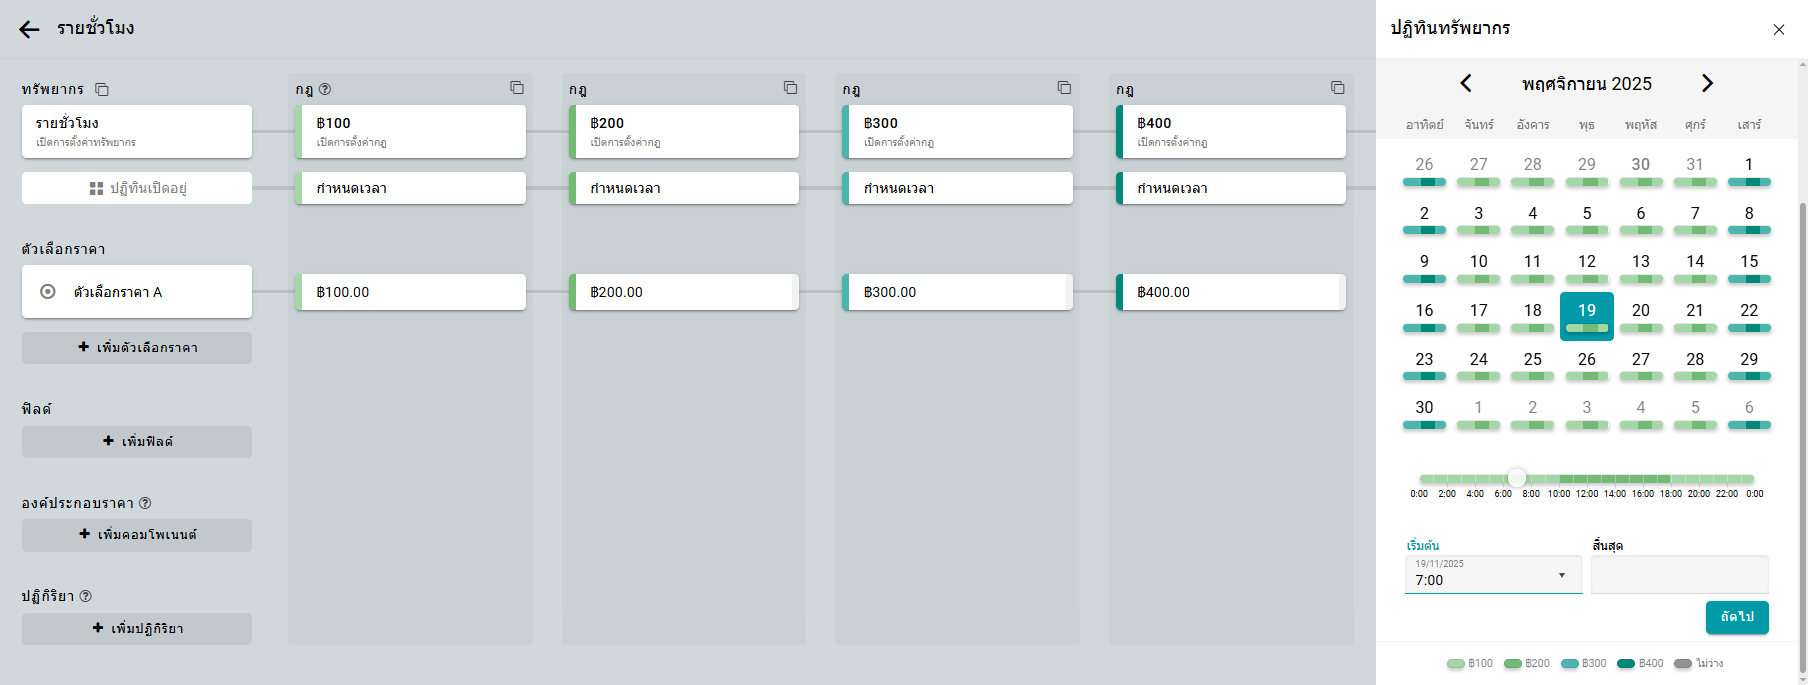Click copy icon on ฿100 rule column

pos(517,88)
